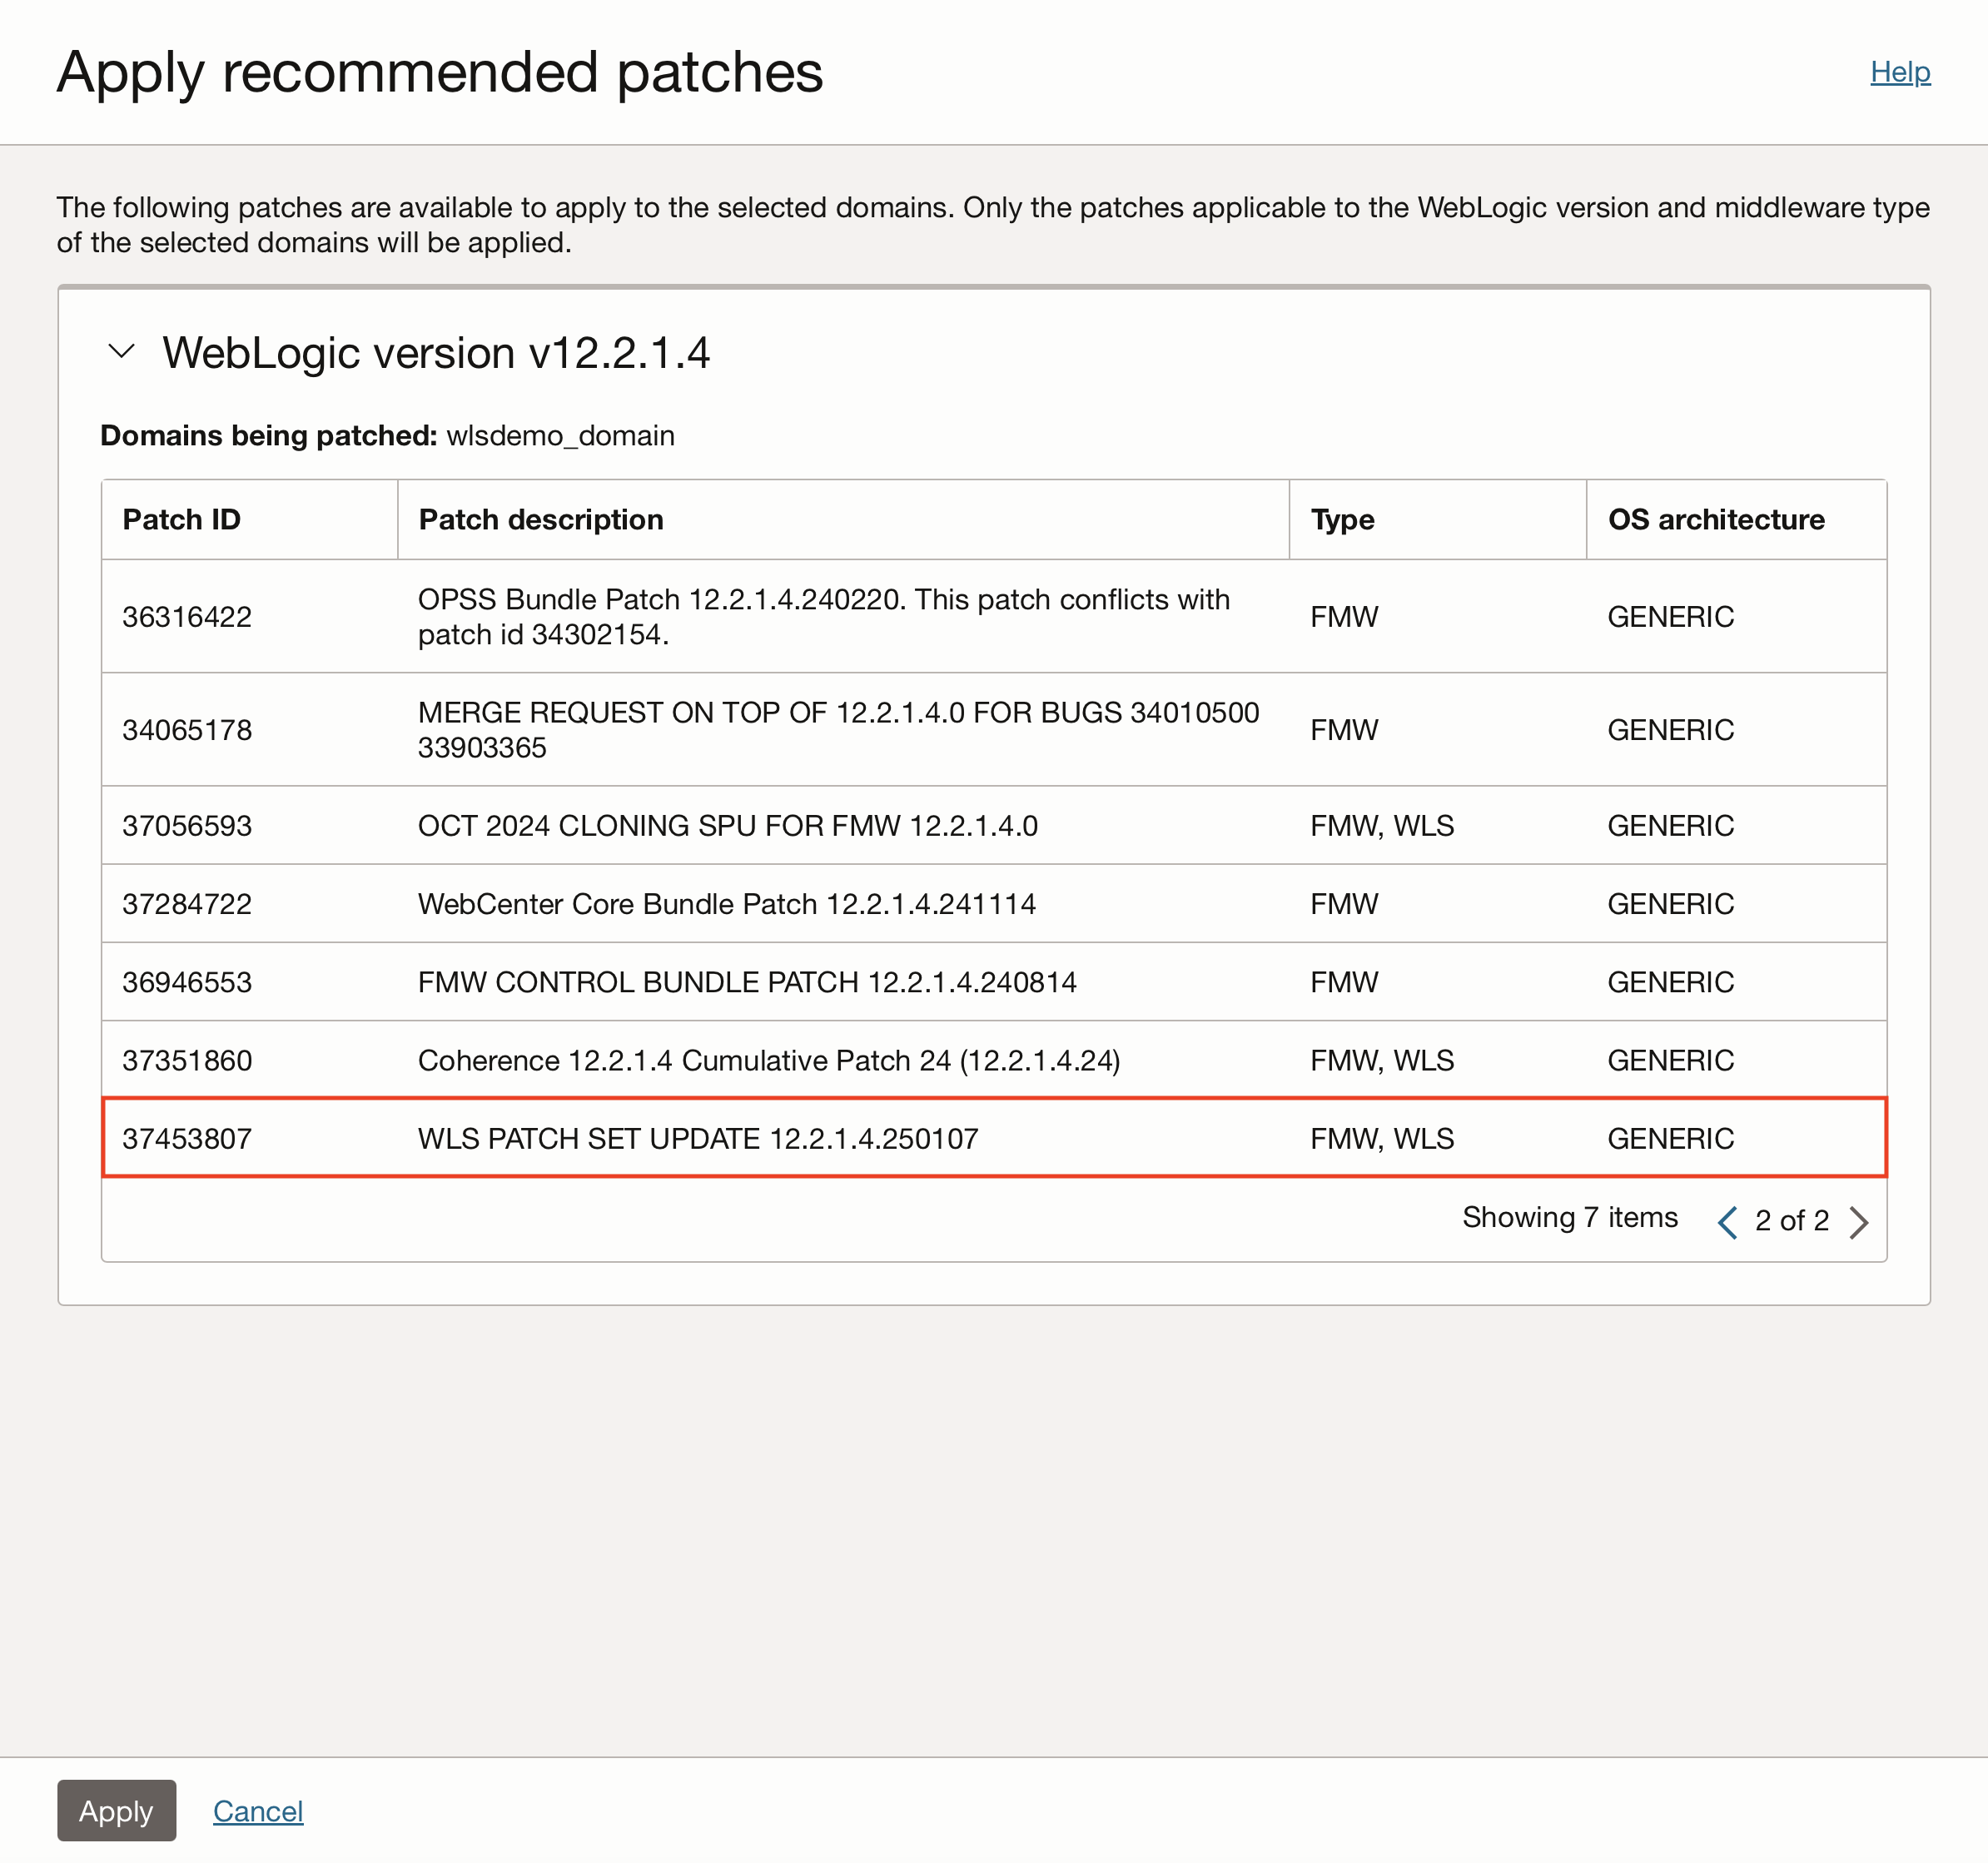The image size is (1988, 1863).
Task: Select patch row 36316422 OPSS Bundle Patch
Action: pos(700,616)
